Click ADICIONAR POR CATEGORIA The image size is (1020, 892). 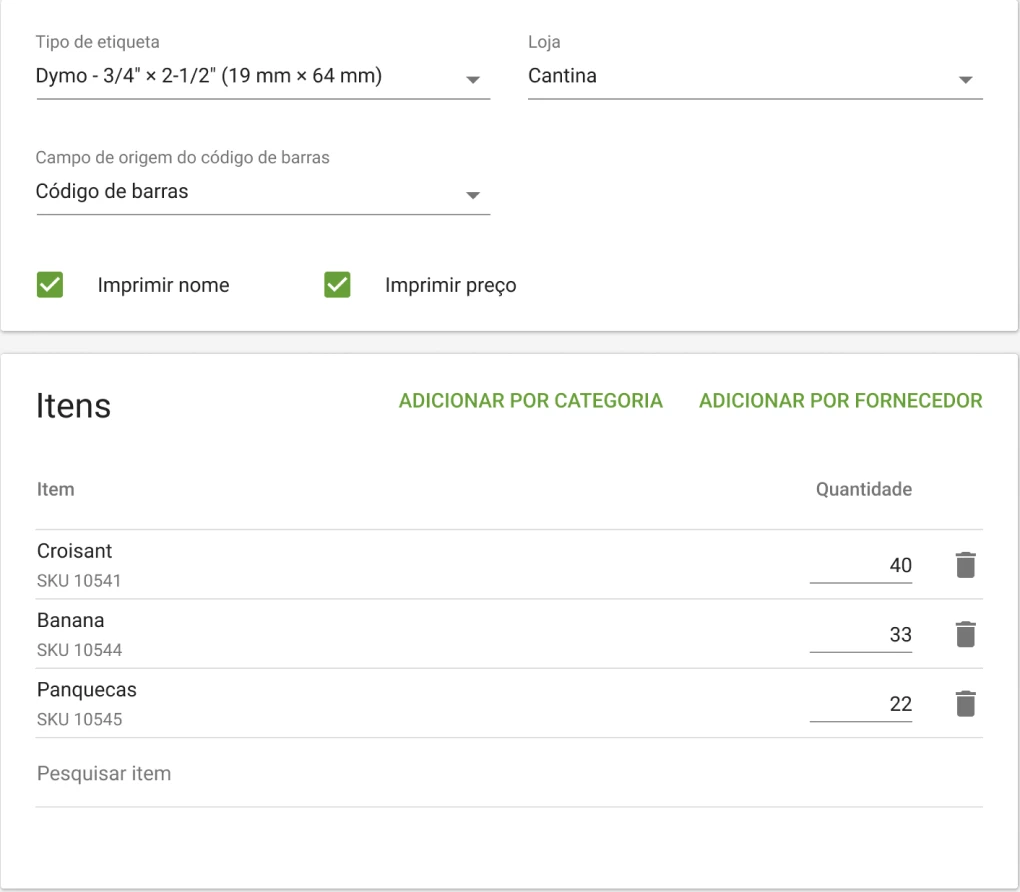pyautogui.click(x=530, y=401)
